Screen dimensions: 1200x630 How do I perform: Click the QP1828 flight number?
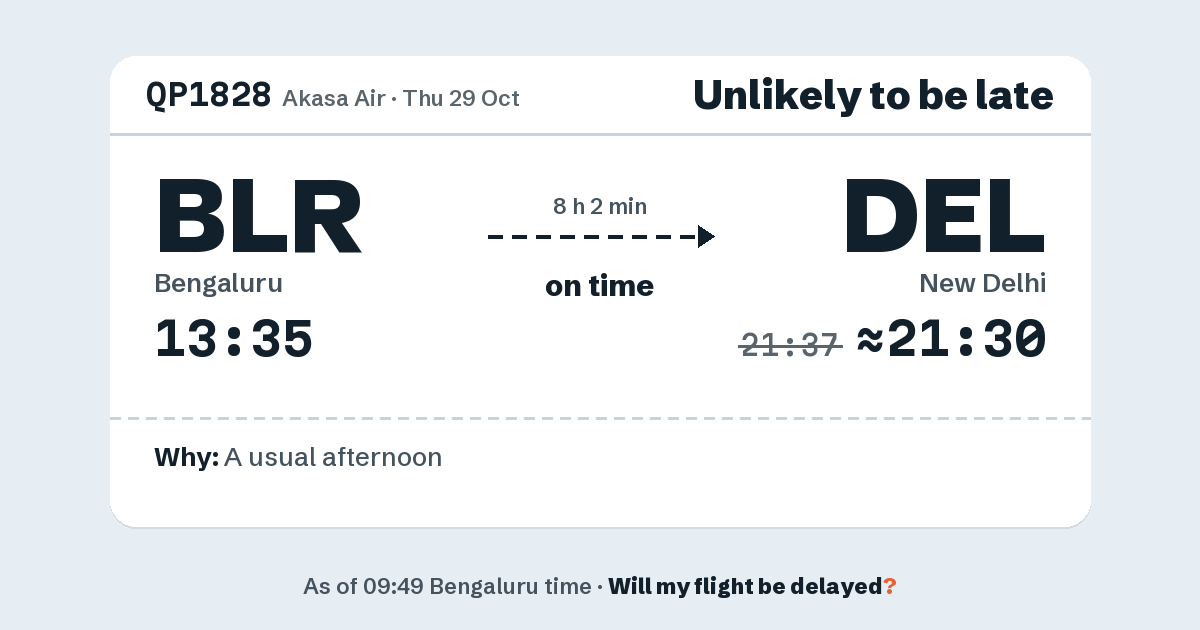[x=208, y=95]
